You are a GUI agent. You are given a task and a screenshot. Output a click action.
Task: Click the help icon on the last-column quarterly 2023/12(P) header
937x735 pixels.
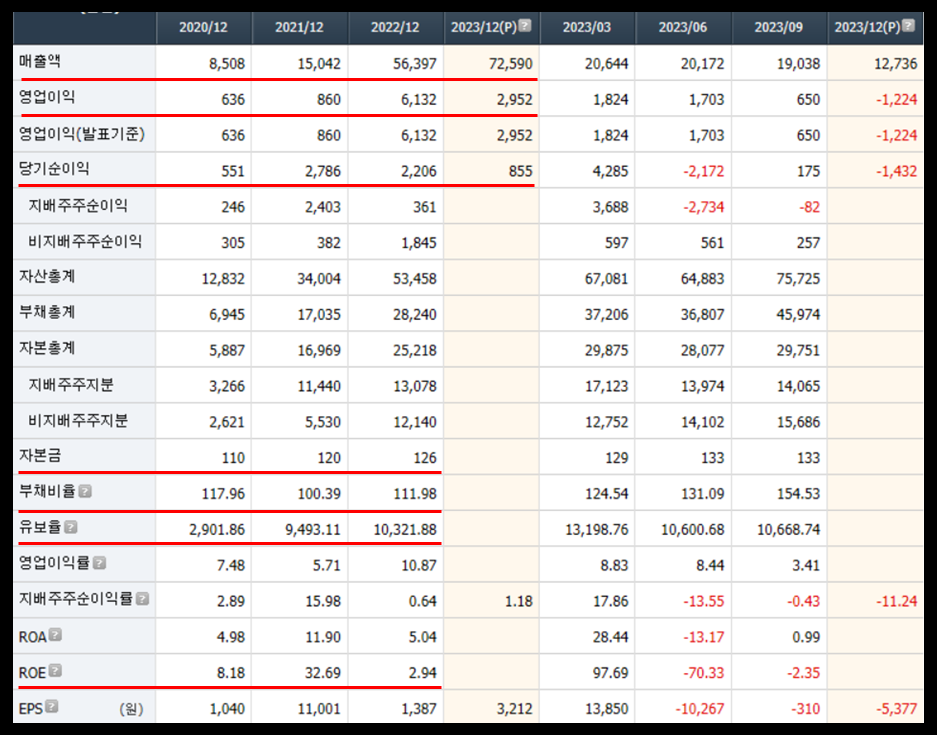pyautogui.click(x=908, y=26)
